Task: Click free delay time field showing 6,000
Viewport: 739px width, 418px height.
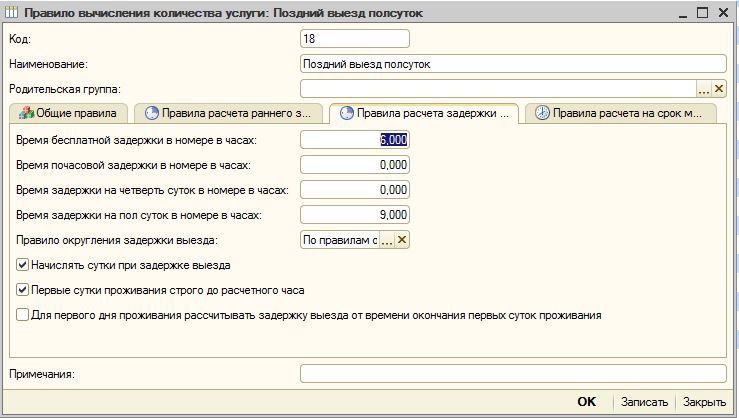Action: tap(355, 139)
